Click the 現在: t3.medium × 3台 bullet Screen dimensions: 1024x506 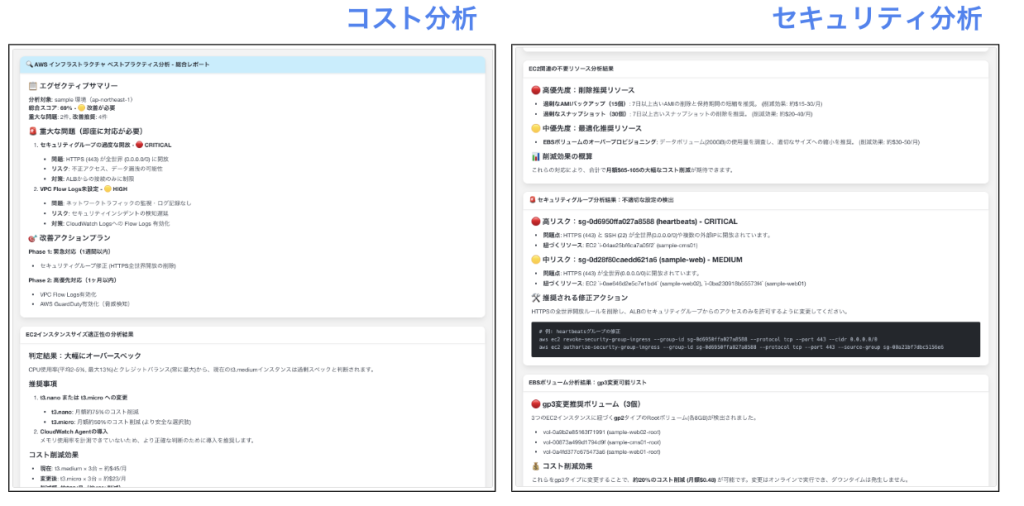point(85,468)
